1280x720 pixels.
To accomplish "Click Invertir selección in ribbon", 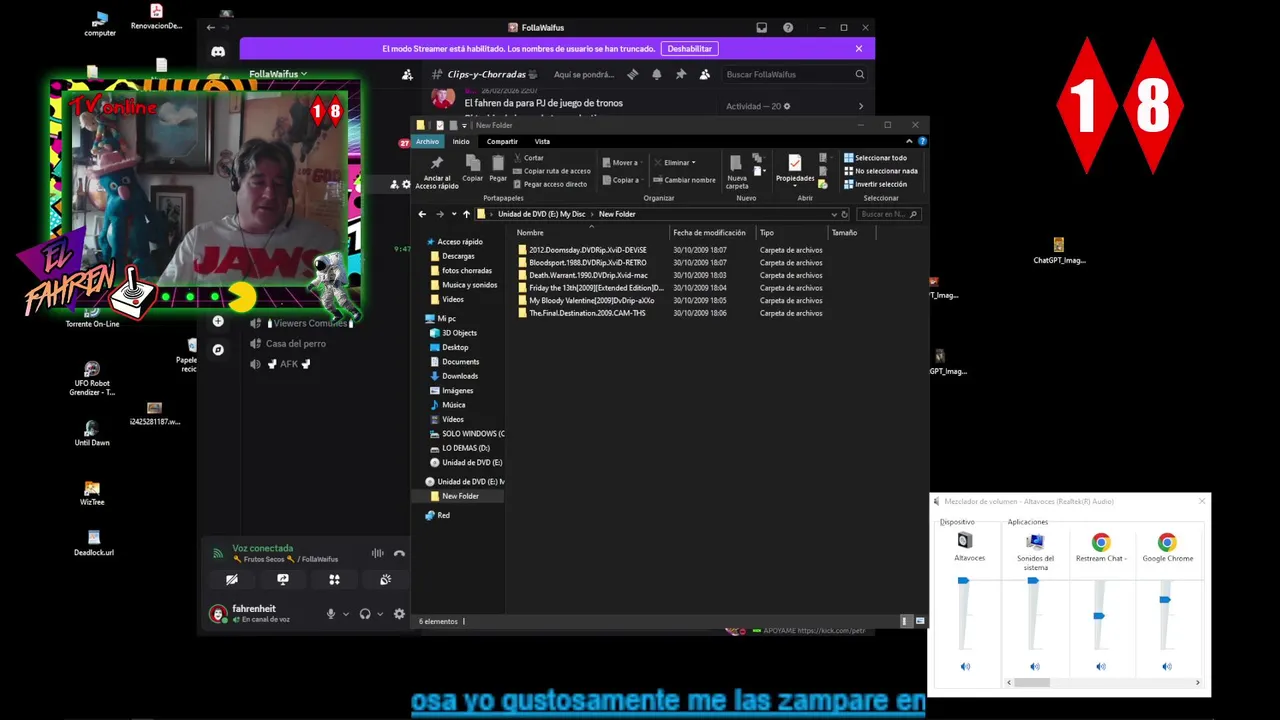I will (x=875, y=184).
